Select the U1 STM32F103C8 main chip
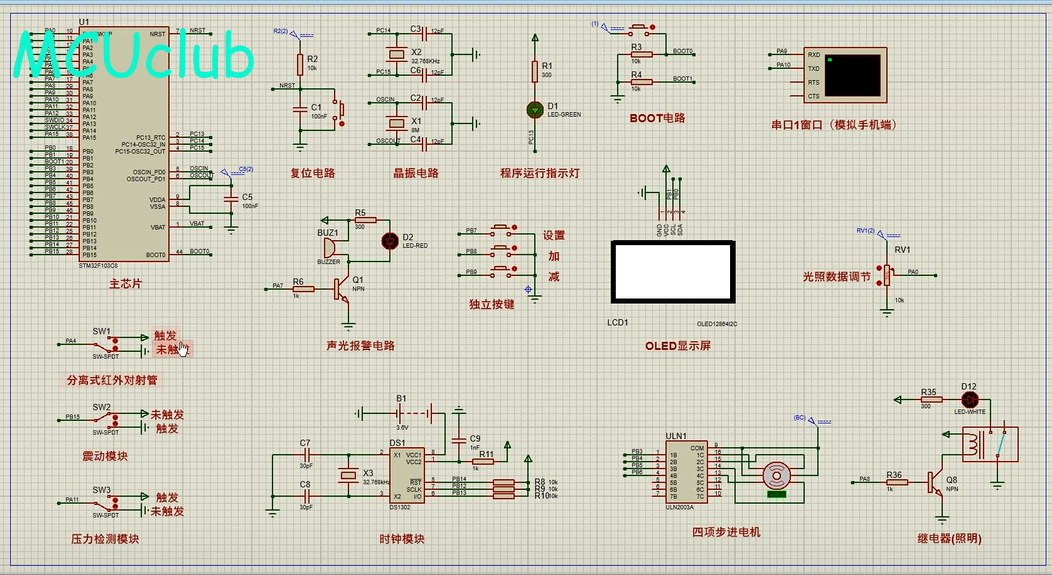Screen dimensions: 1052x575 pyautogui.click(x=124, y=144)
